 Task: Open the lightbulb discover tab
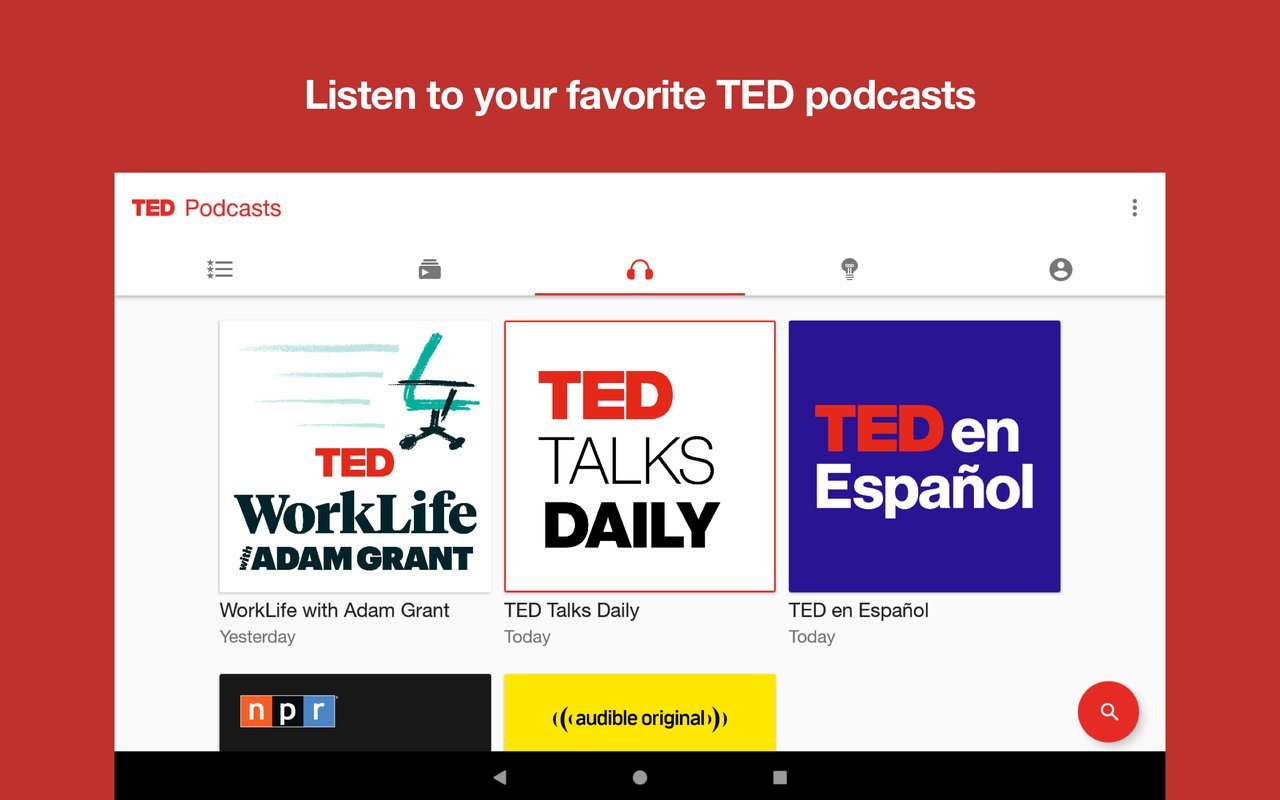click(850, 268)
